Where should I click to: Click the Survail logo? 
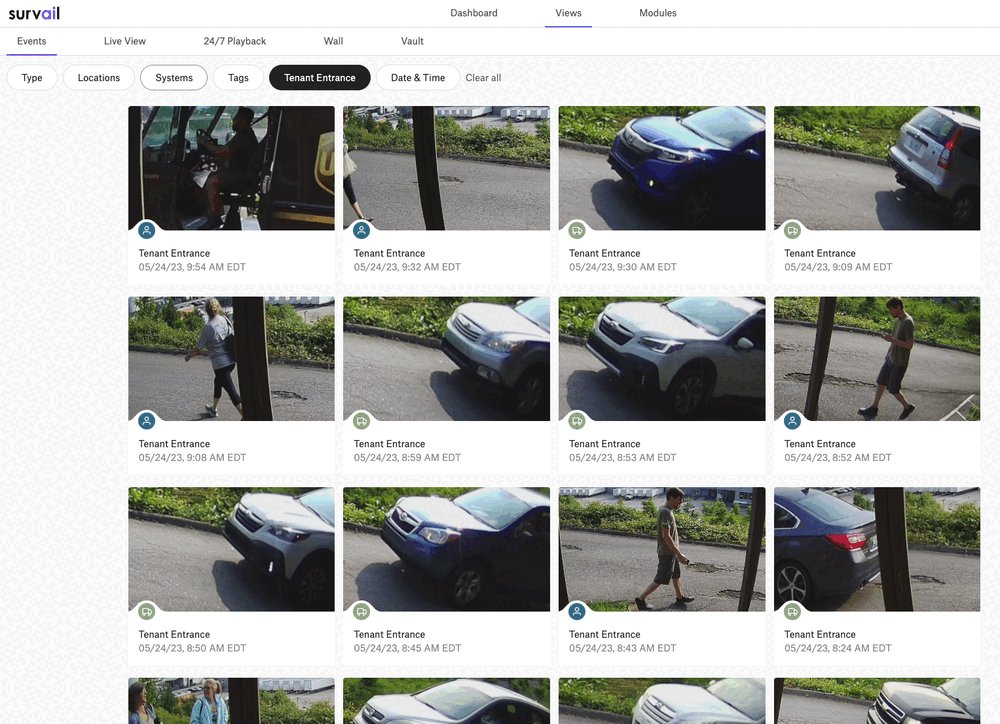[x=34, y=13]
